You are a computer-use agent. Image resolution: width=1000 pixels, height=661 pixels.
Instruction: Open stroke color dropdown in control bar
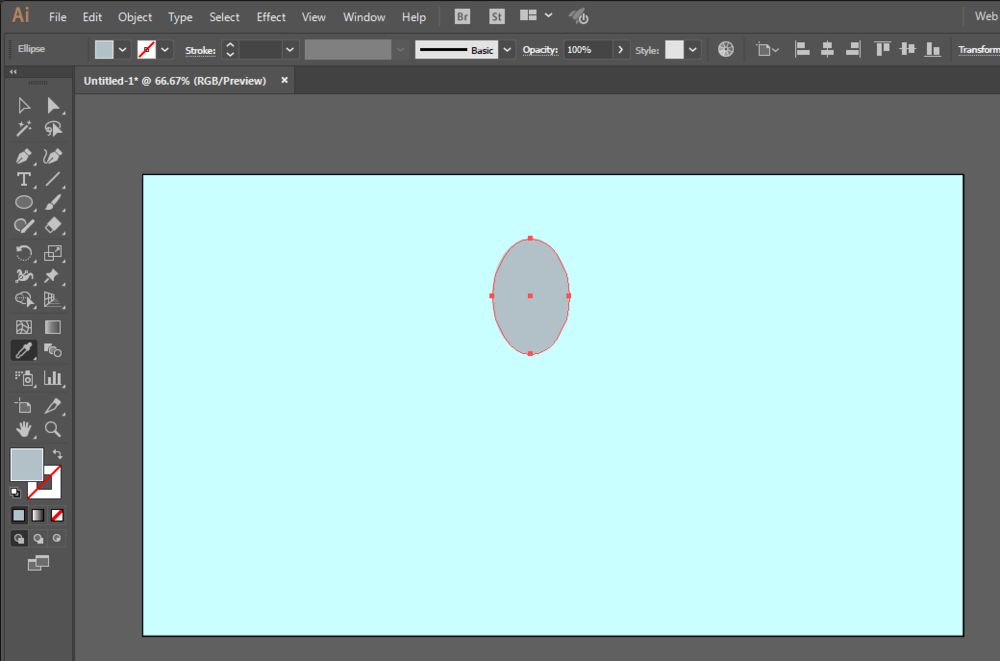[x=165, y=50]
